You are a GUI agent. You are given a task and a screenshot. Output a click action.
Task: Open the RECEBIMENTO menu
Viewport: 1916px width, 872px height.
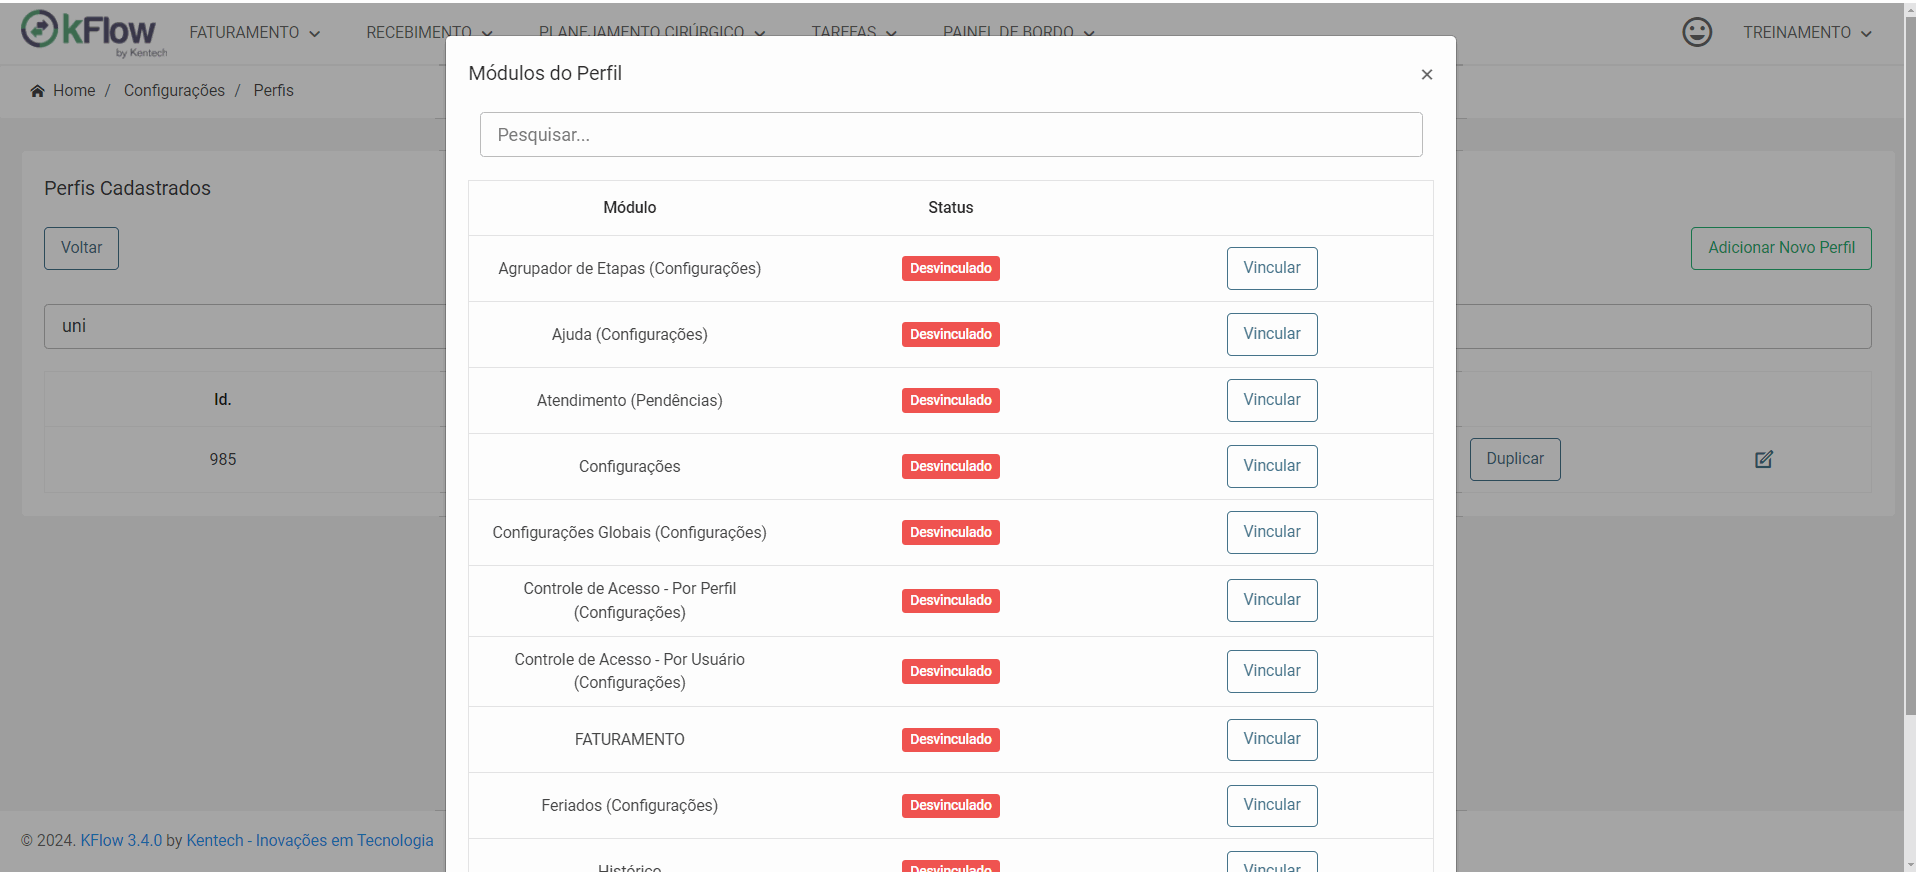[429, 31]
